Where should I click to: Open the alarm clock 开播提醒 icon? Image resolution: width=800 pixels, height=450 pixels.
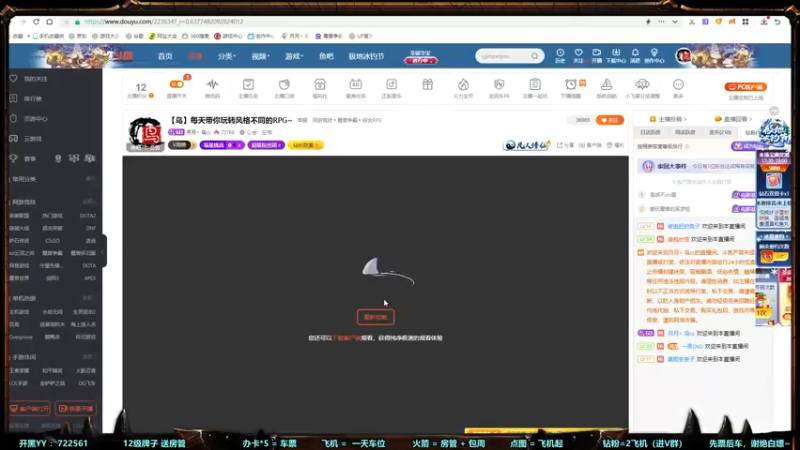point(571,88)
